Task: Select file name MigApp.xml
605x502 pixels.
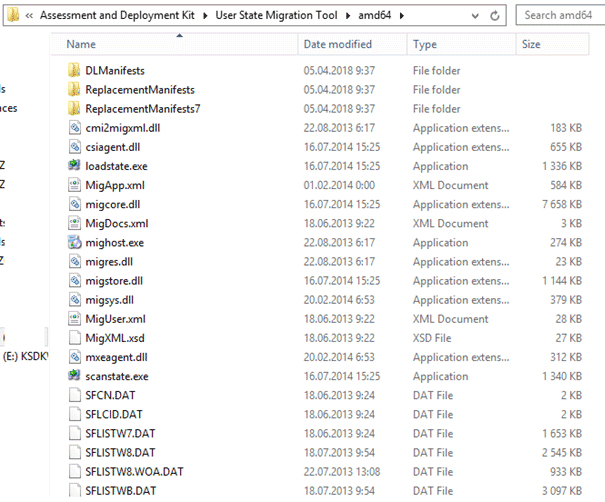Action: click(x=115, y=185)
